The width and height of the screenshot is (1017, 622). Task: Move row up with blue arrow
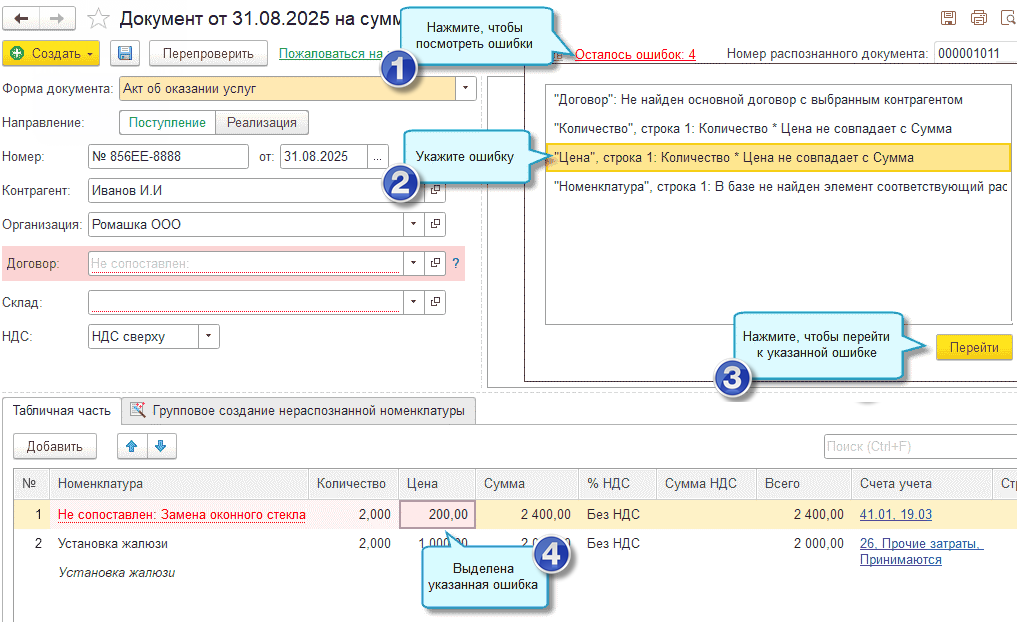tap(131, 446)
